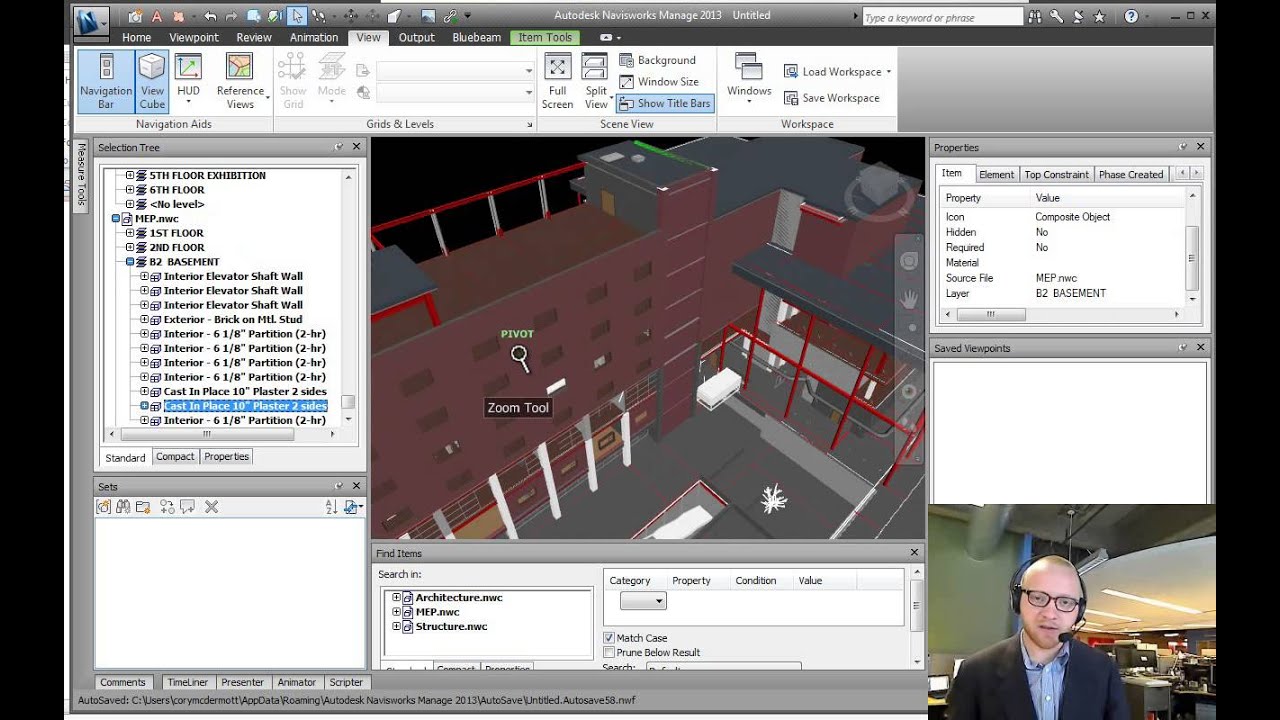
Task: Toggle the View Cube button
Action: click(x=152, y=81)
